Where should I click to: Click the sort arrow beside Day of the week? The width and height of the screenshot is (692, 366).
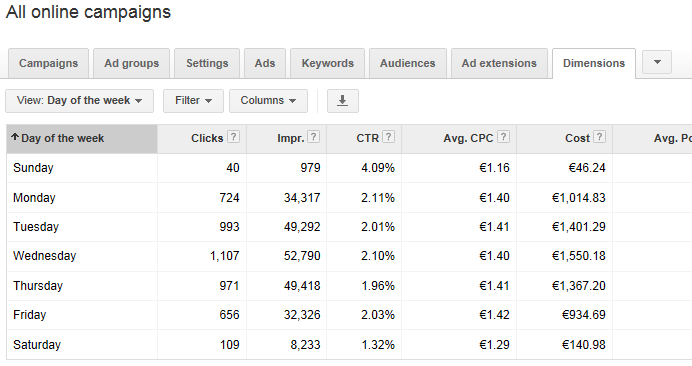(x=15, y=137)
